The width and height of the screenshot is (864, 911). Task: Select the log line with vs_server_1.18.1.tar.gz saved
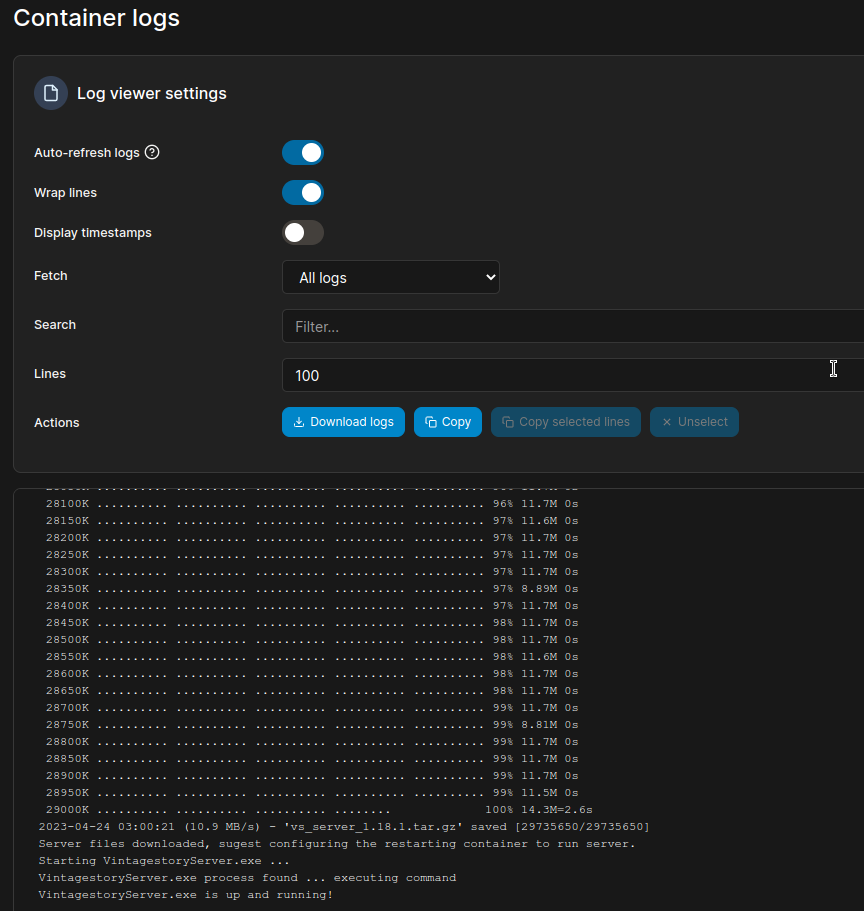343,826
